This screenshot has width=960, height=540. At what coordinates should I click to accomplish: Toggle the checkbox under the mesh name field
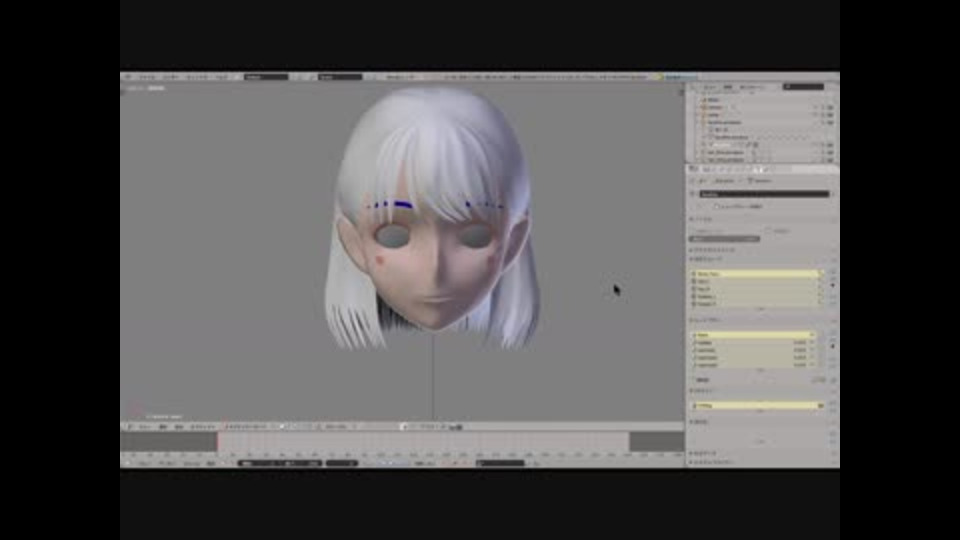coord(715,206)
